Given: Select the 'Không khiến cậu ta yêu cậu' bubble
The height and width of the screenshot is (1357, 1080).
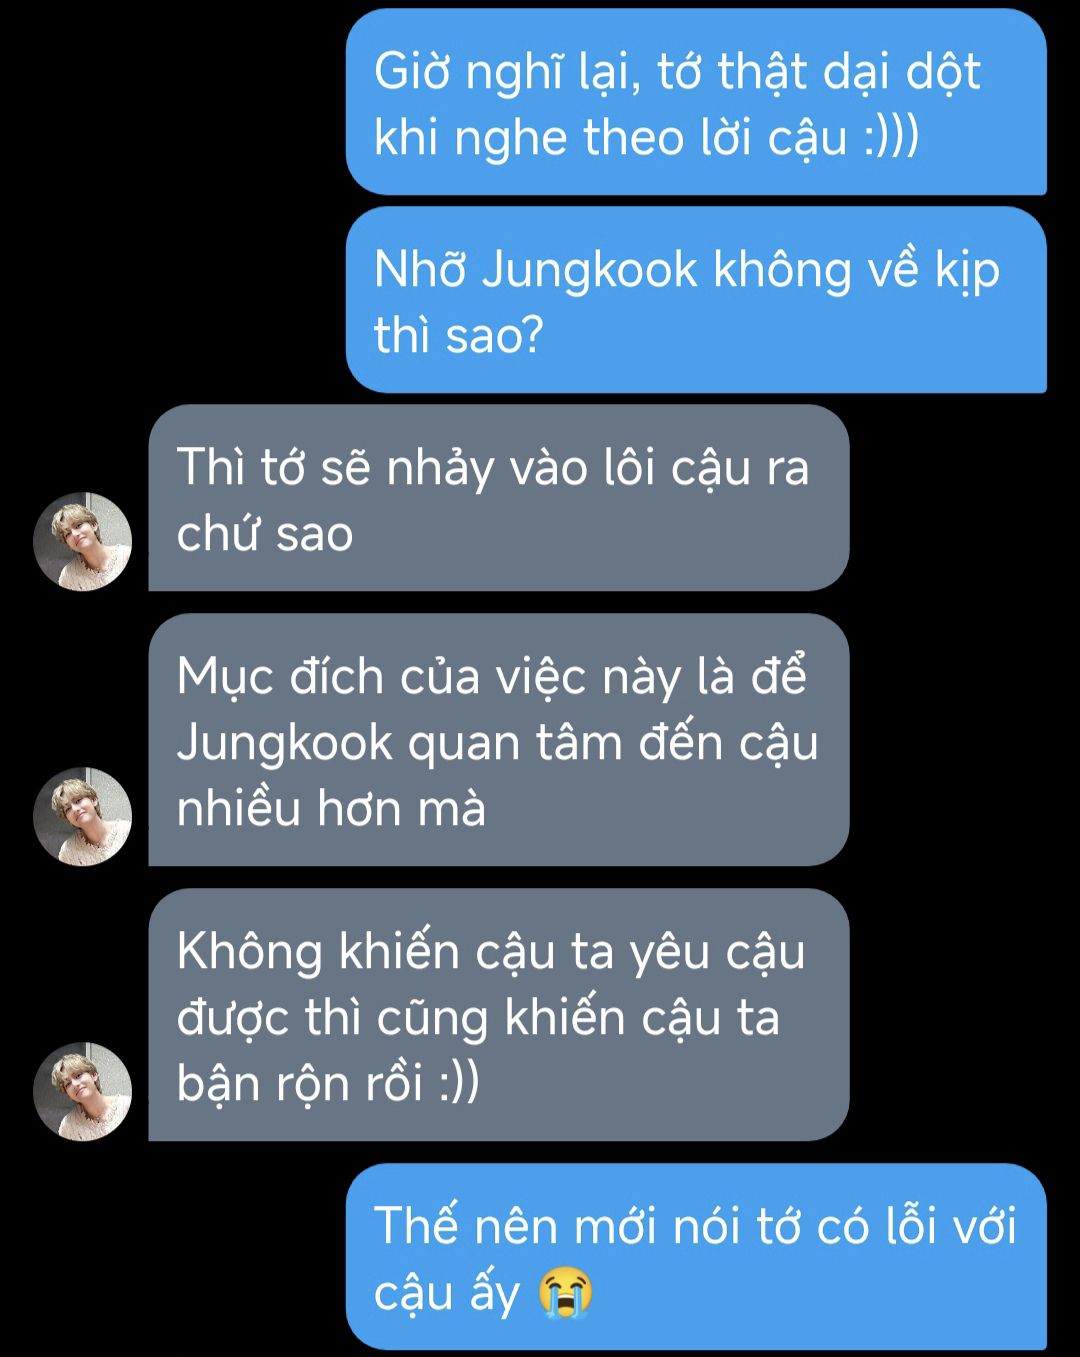Looking at the screenshot, I should click(x=498, y=1015).
